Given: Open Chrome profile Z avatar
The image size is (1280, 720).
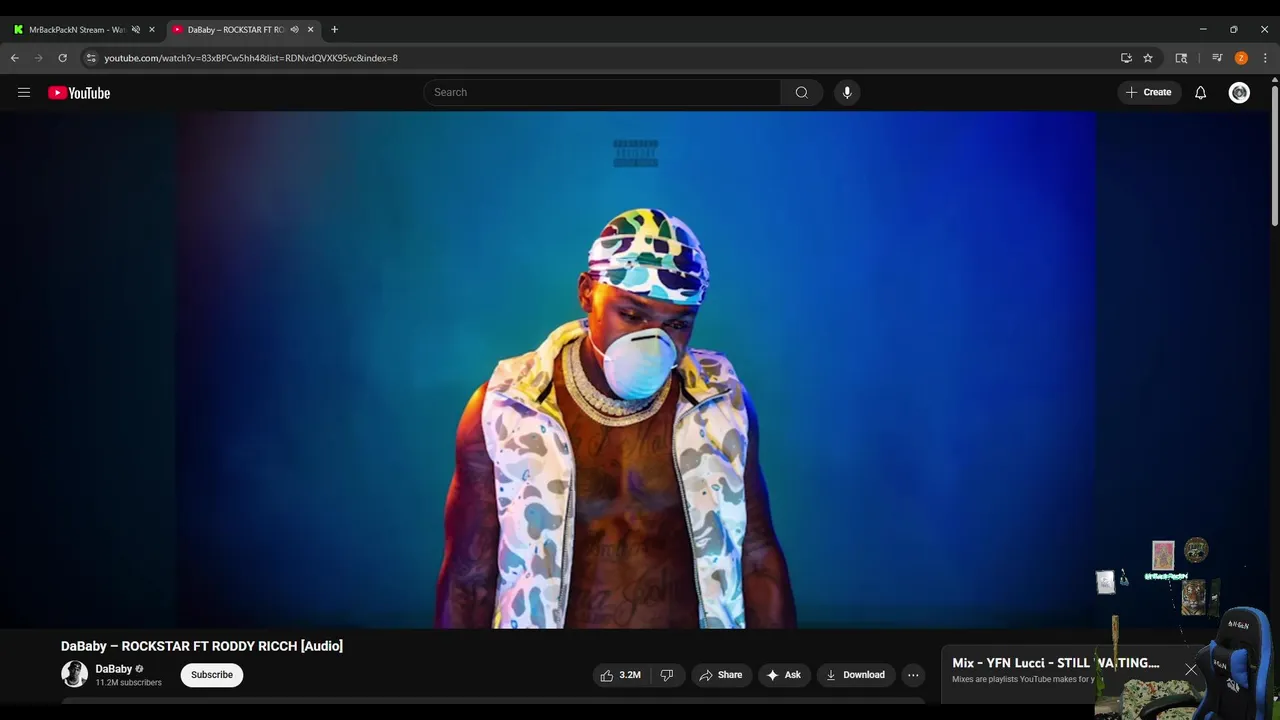Looking at the screenshot, I should pyautogui.click(x=1241, y=58).
